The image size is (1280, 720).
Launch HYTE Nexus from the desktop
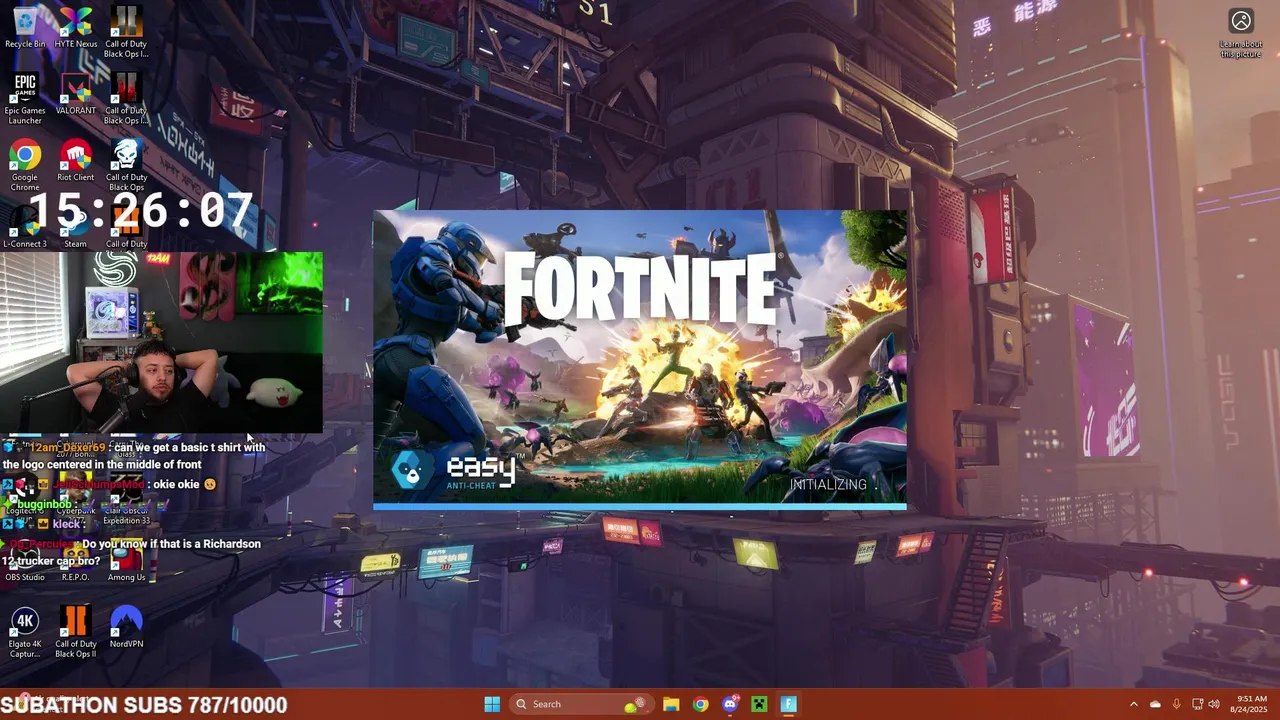click(76, 27)
